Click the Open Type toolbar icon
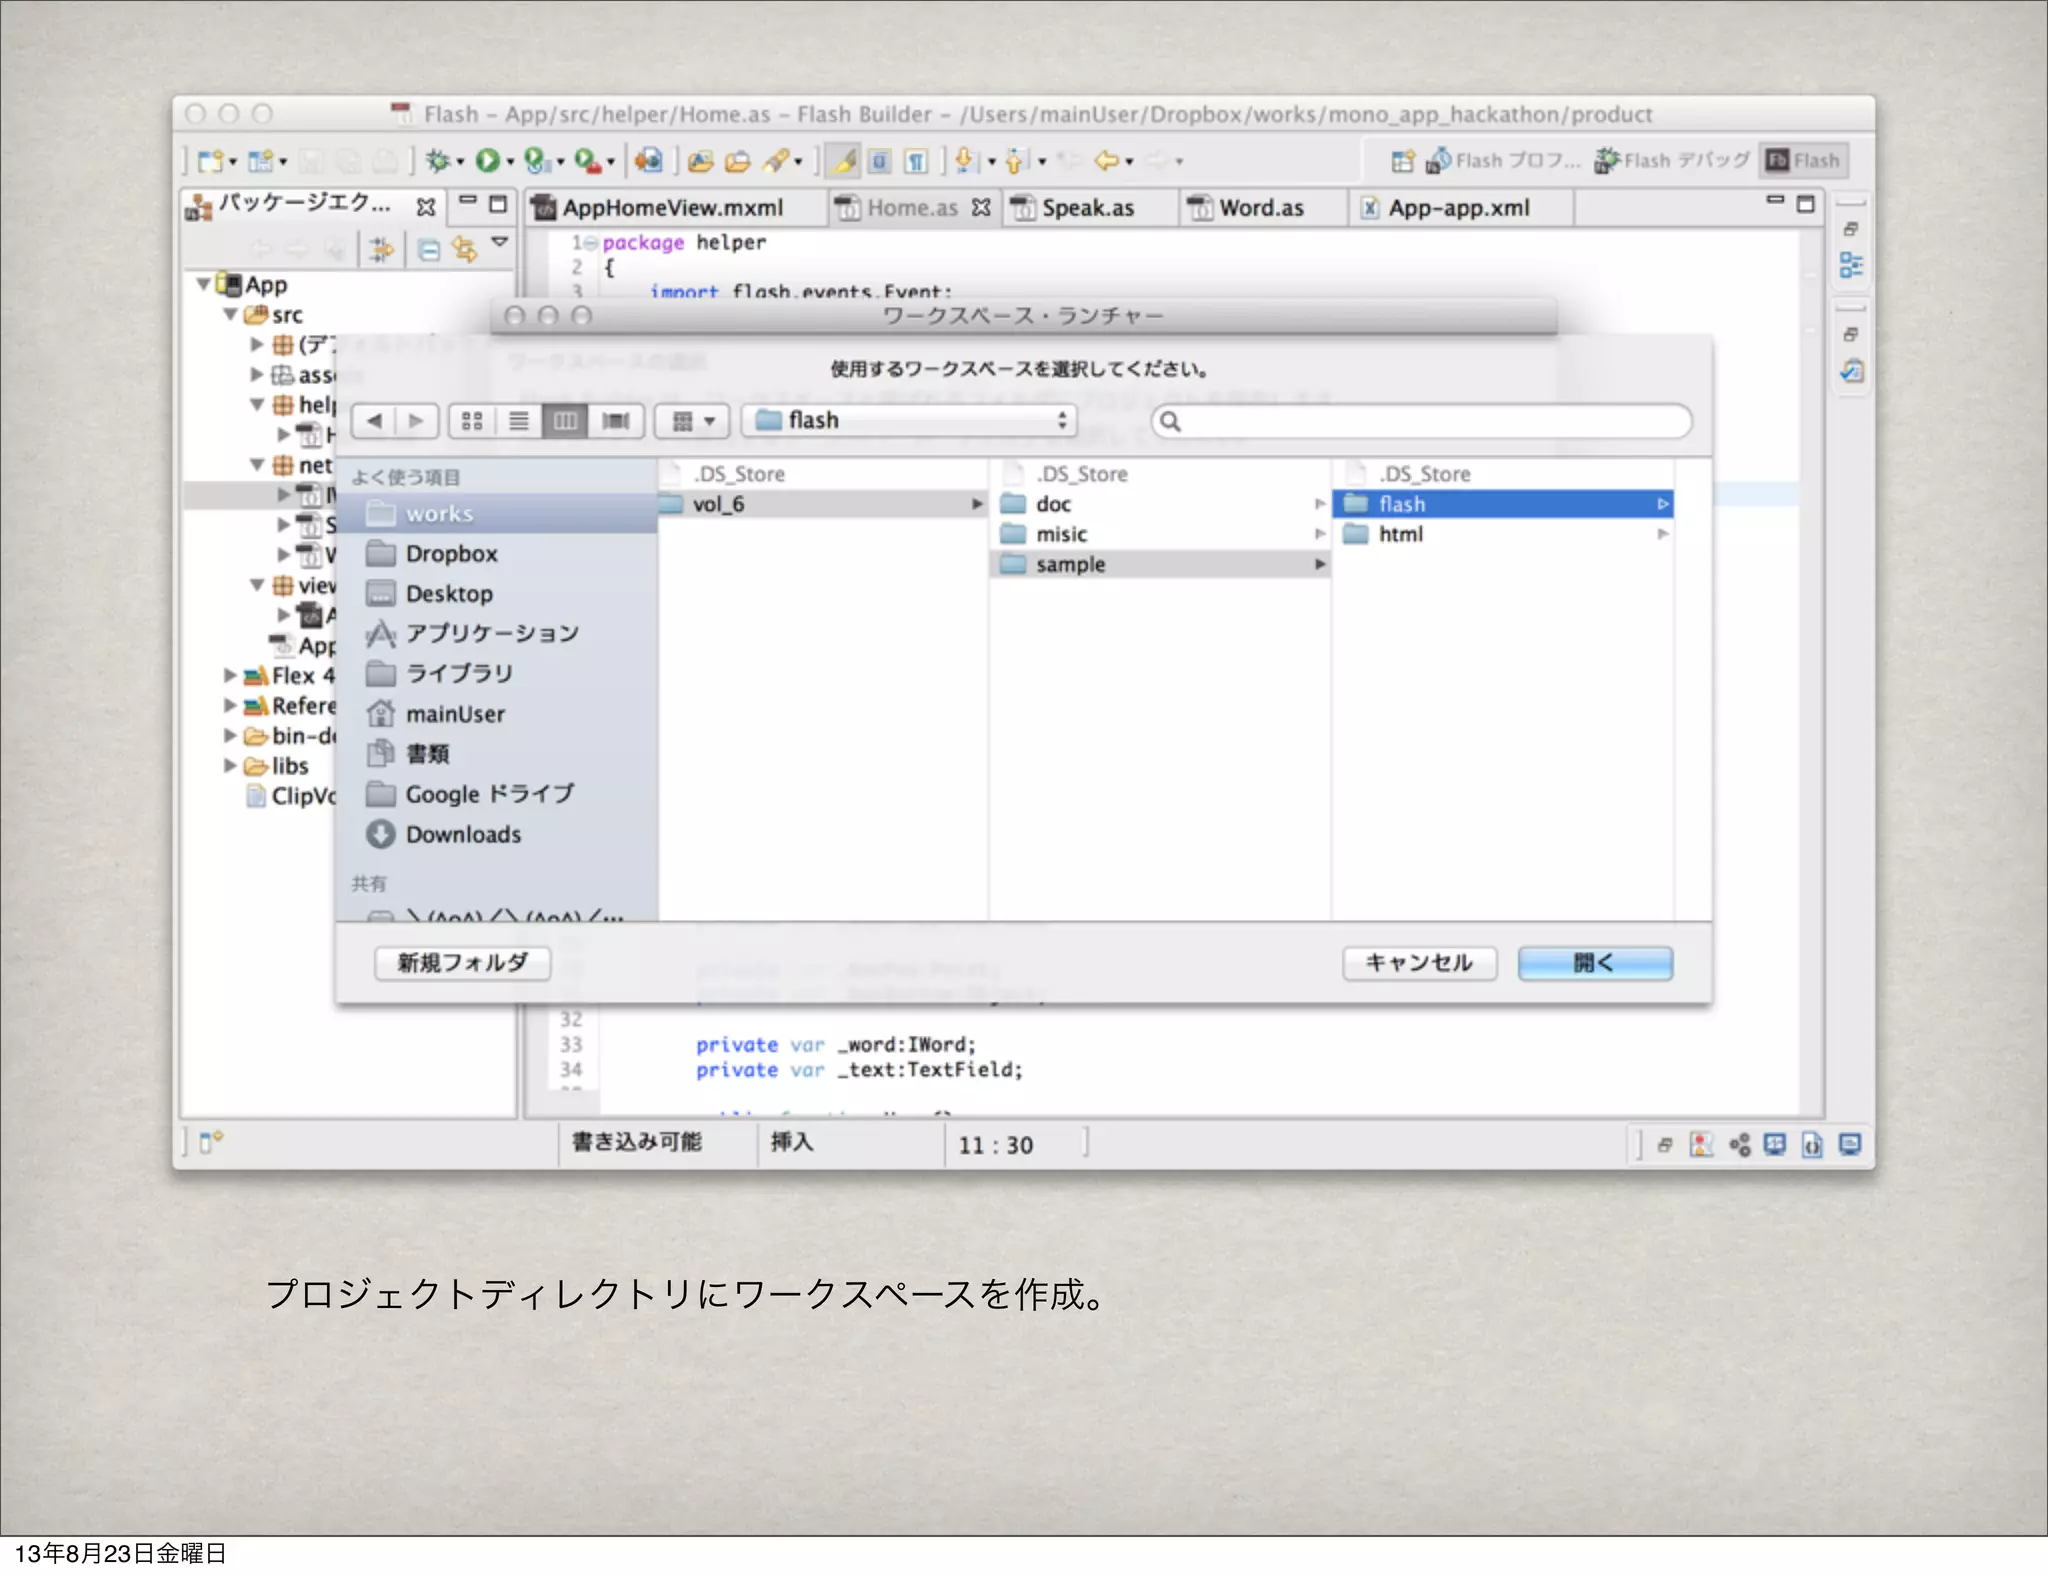 (700, 161)
